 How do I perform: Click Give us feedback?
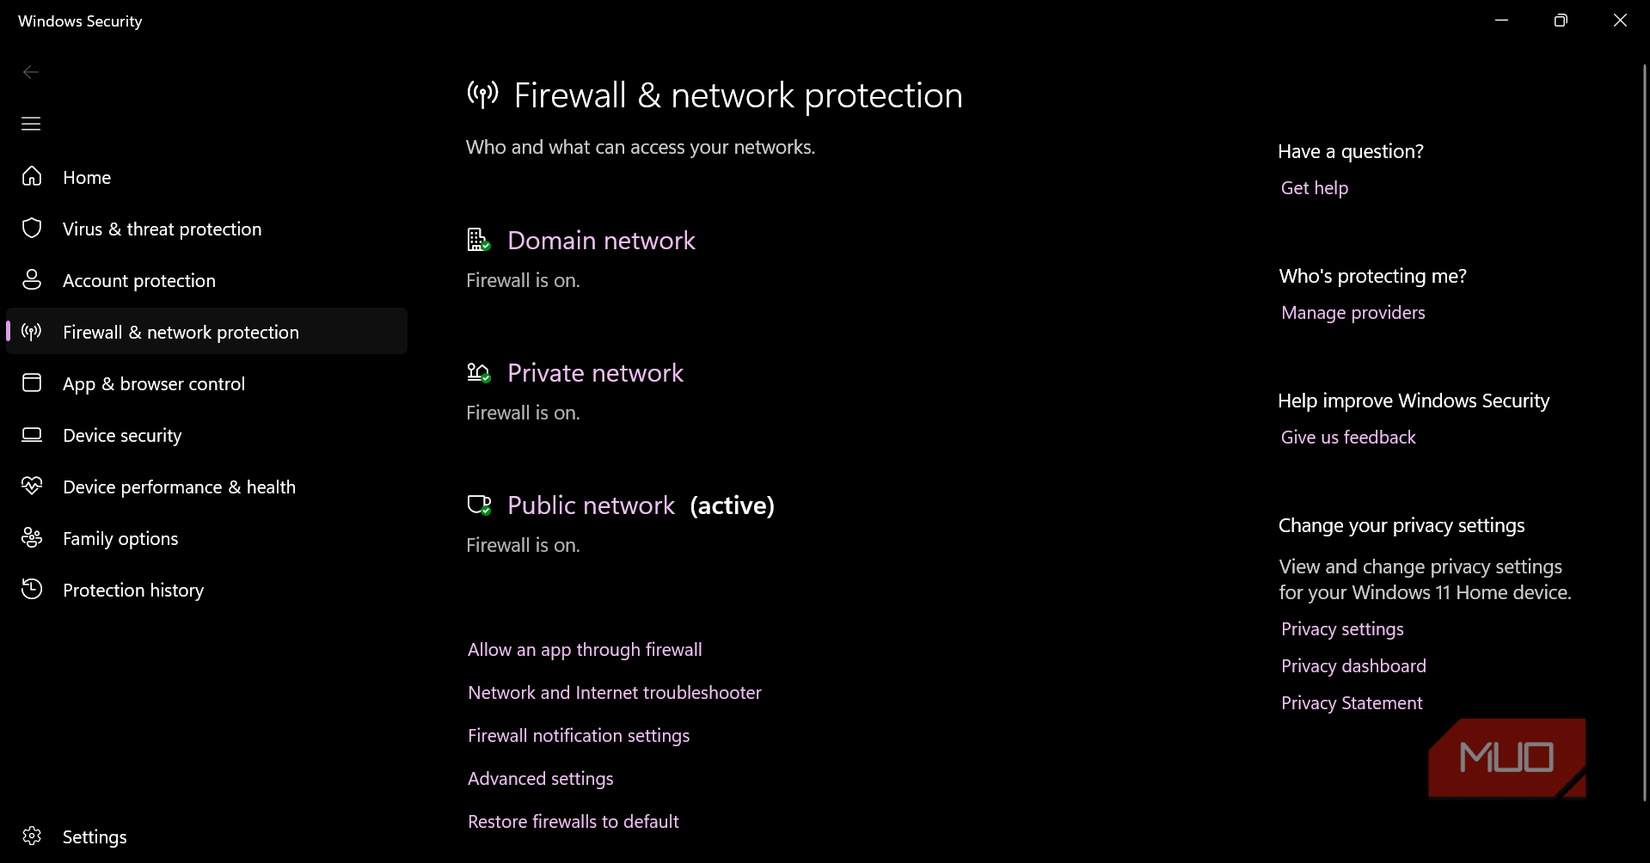[1347, 437]
